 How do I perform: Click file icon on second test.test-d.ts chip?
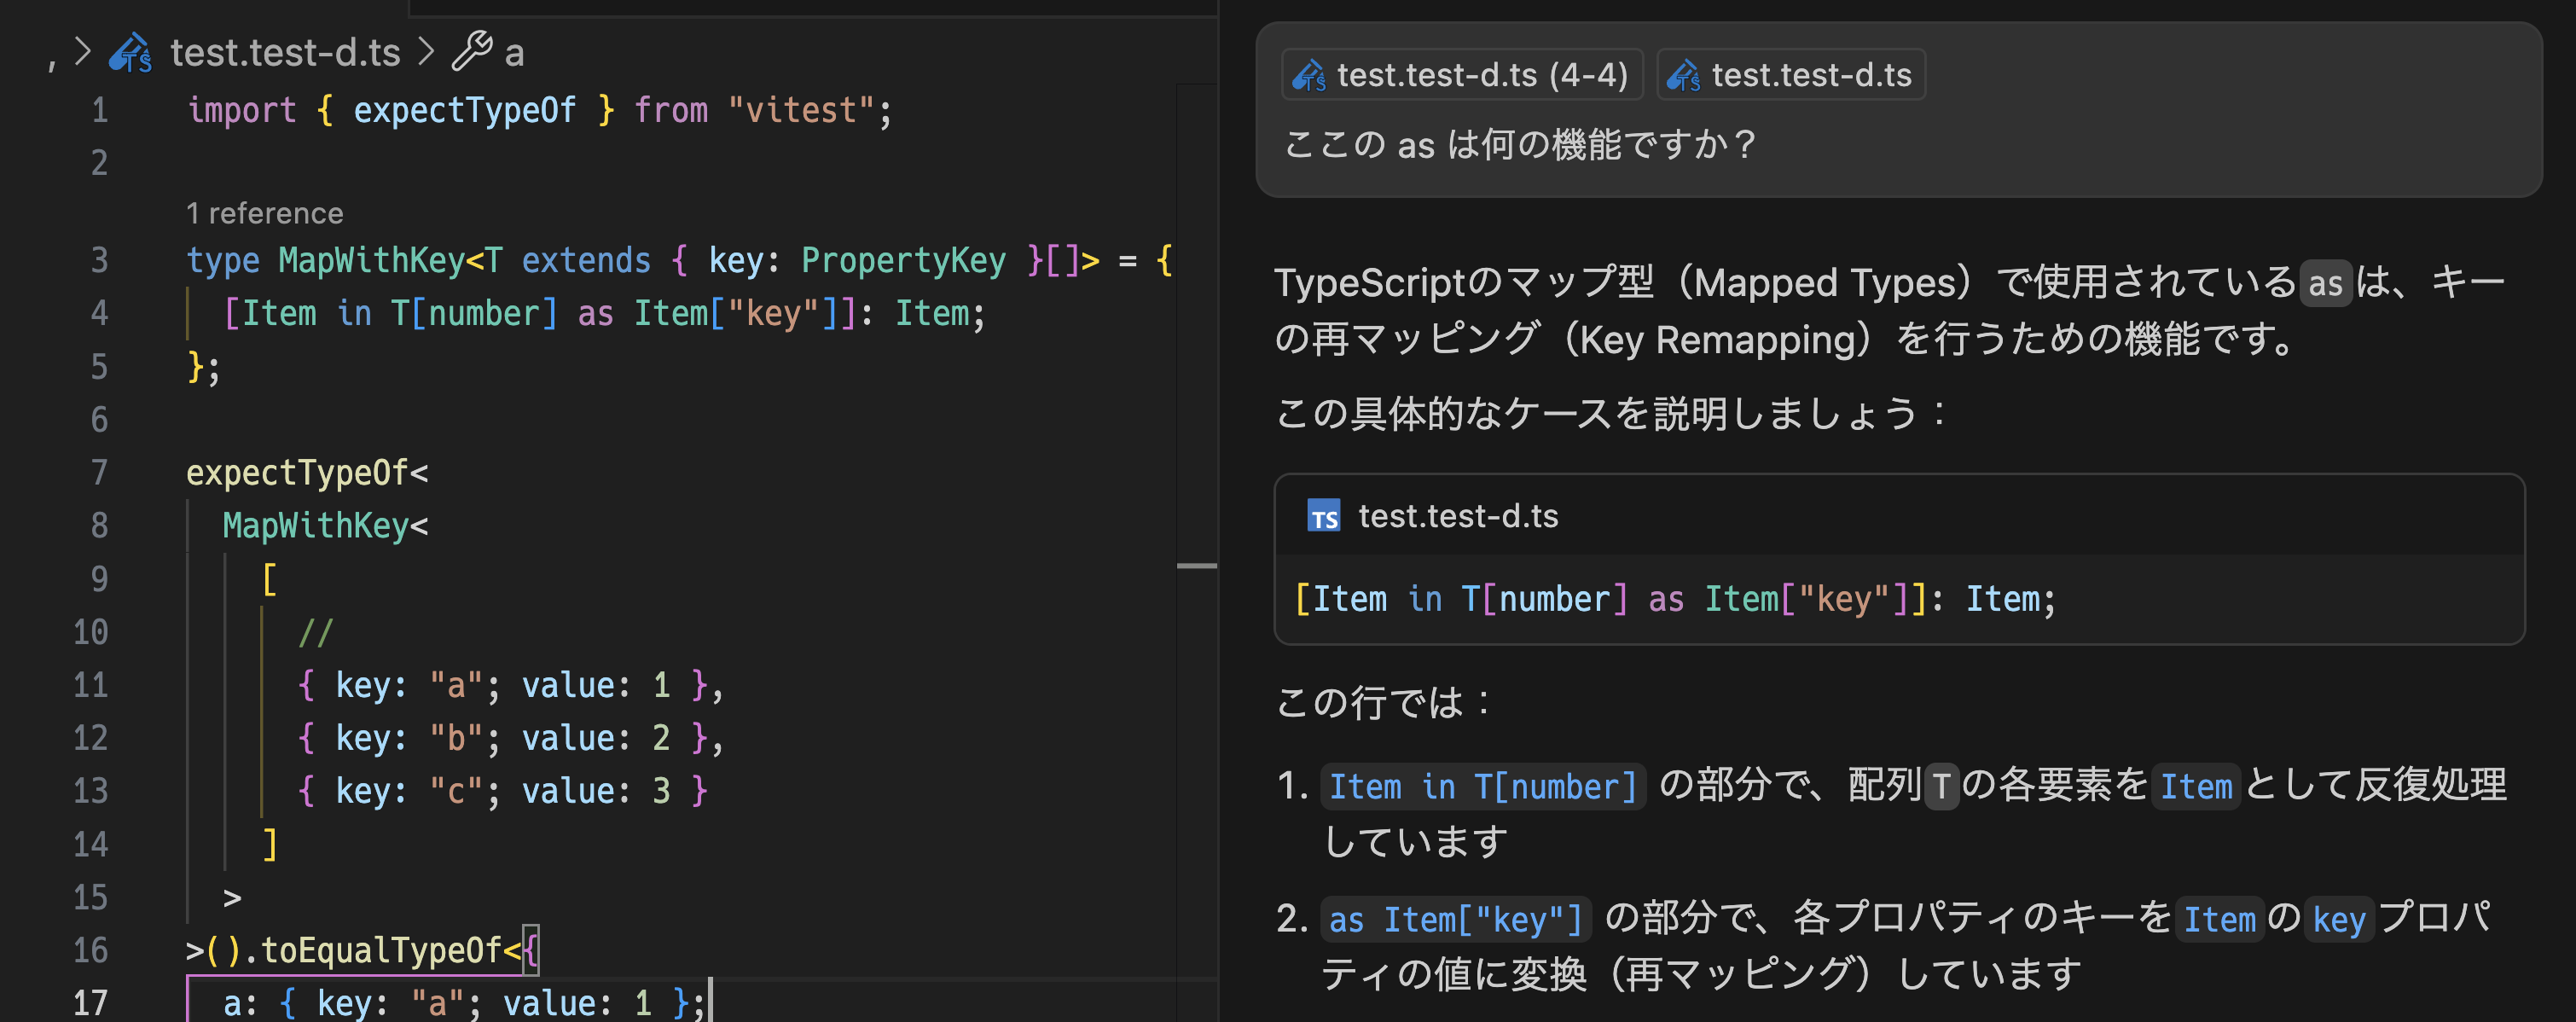point(1684,75)
